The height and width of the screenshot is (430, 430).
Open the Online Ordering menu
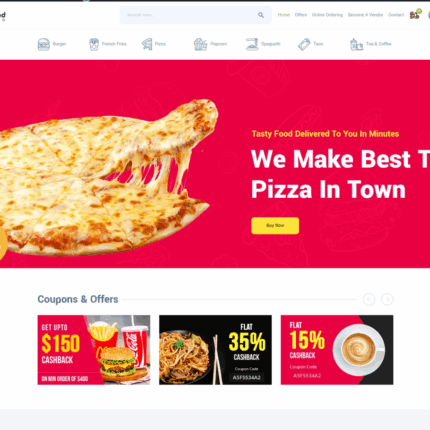327,15
